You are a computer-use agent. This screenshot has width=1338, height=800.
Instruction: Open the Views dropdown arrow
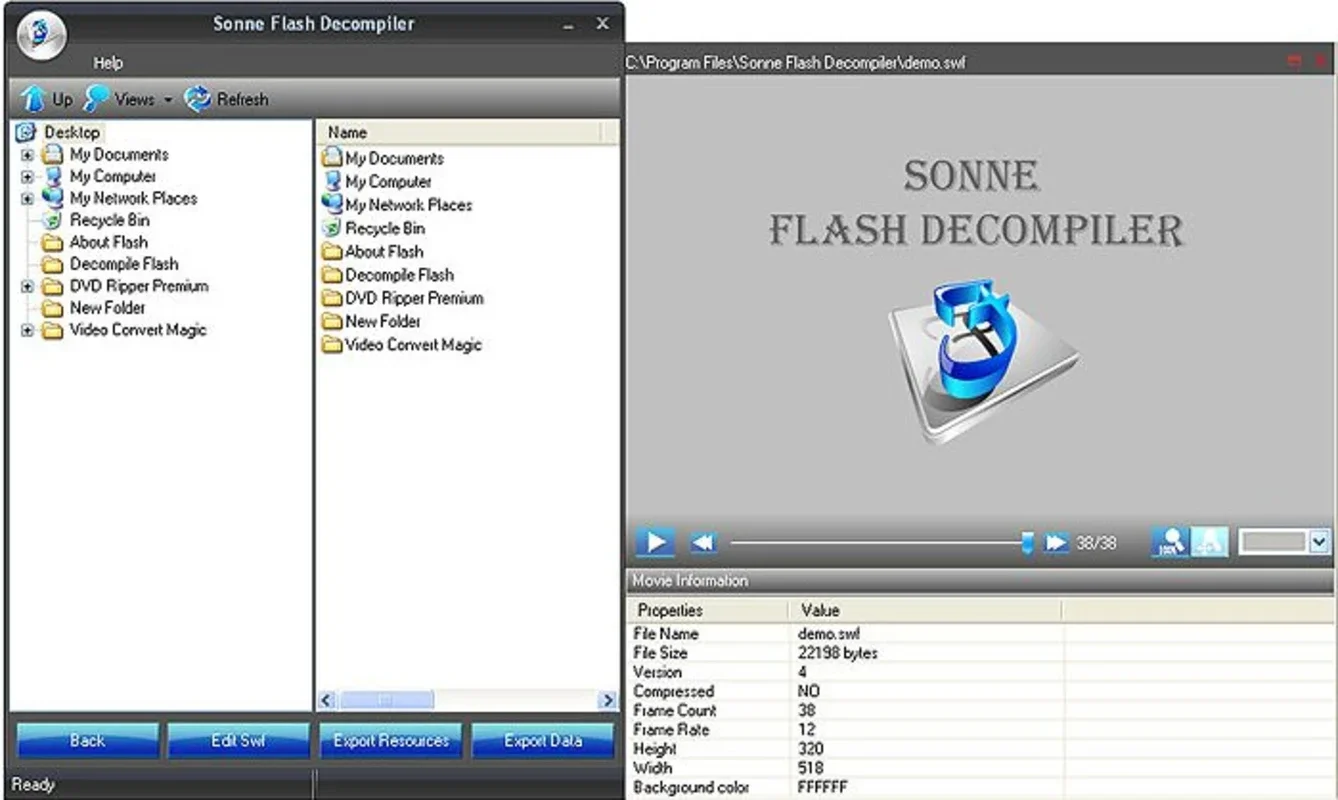tap(168, 100)
